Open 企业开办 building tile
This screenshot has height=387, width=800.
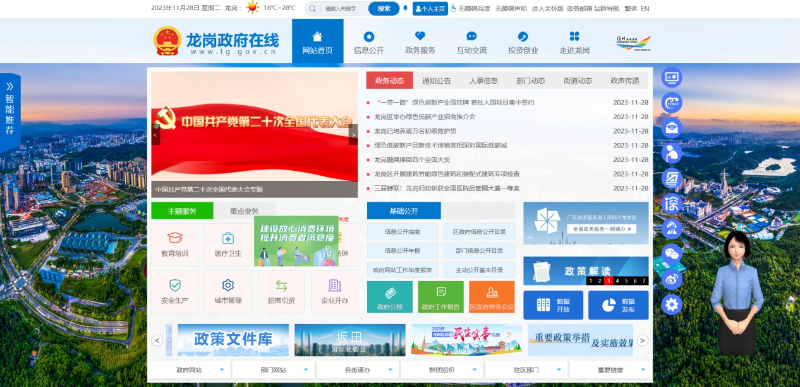point(335,292)
